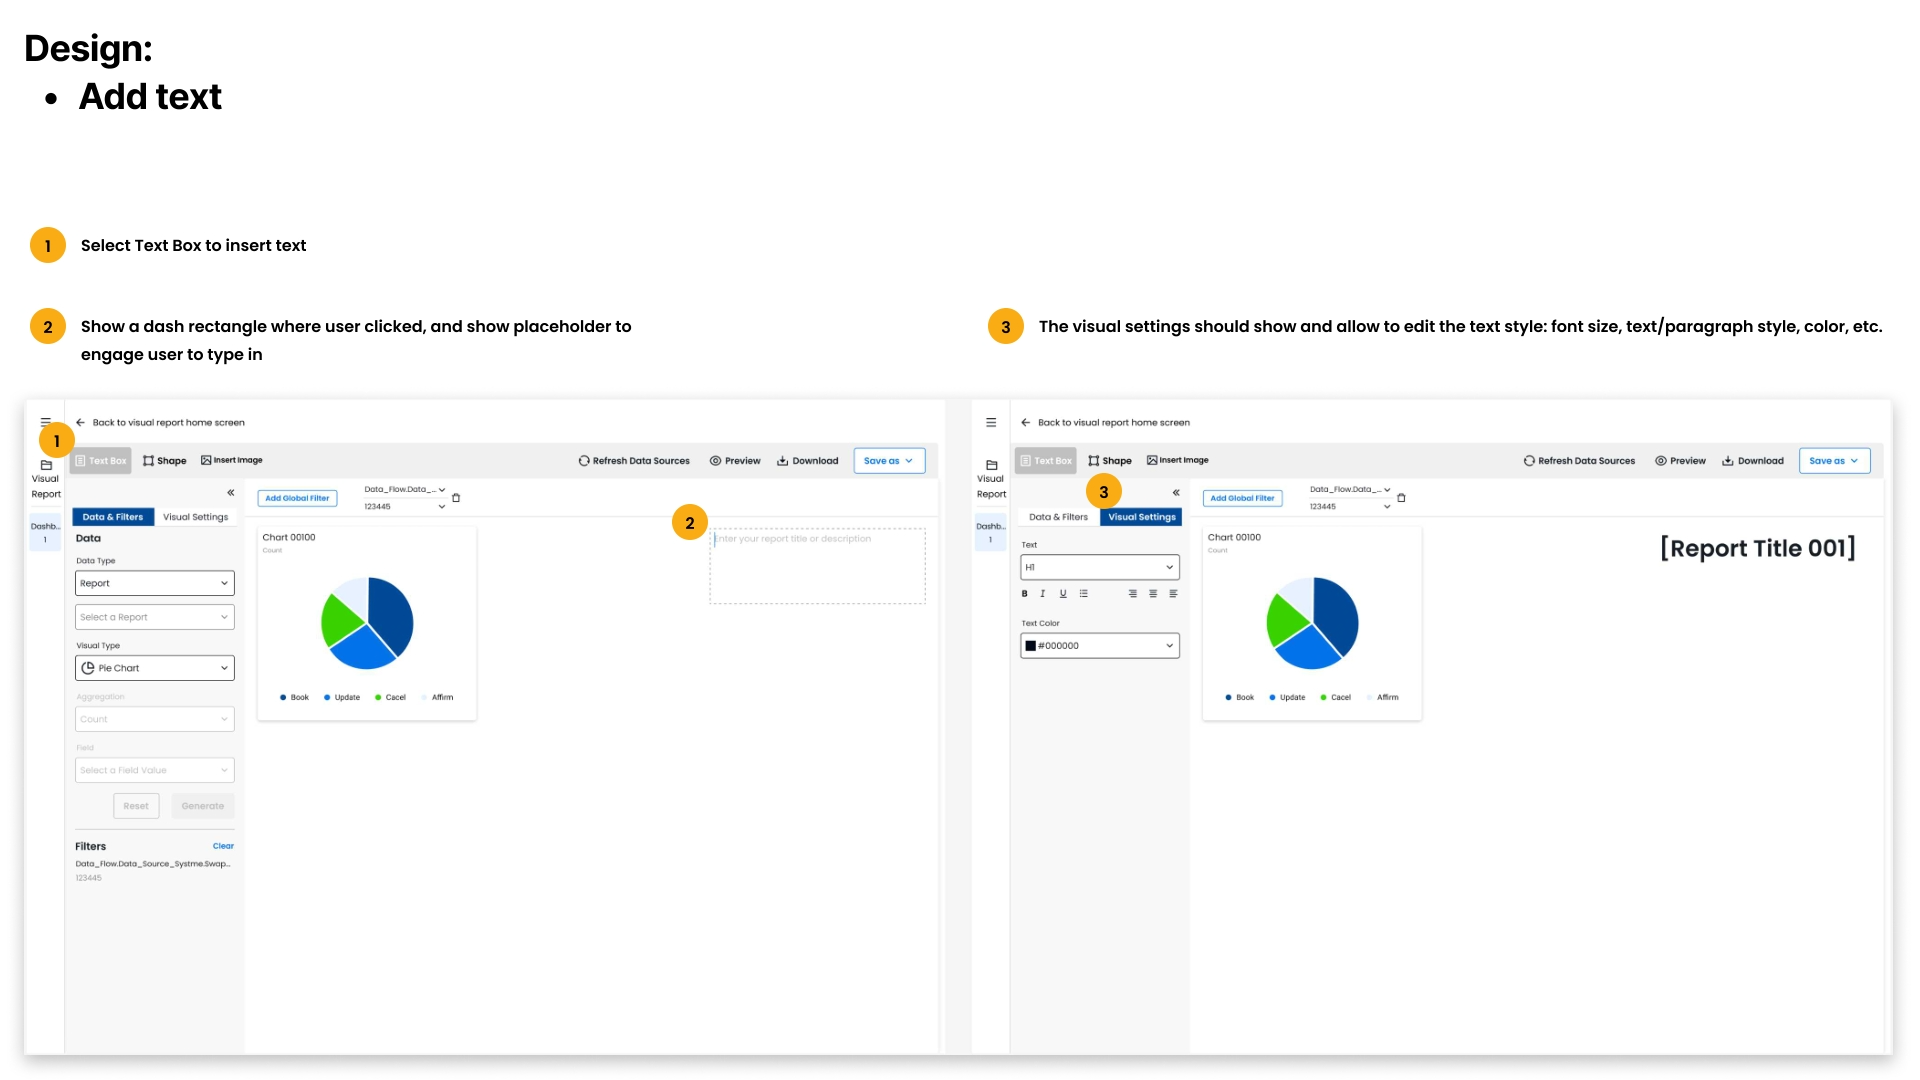This screenshot has height=1080, width=1920.
Task: Click the hamburger menu in right mockup
Action: 991,423
